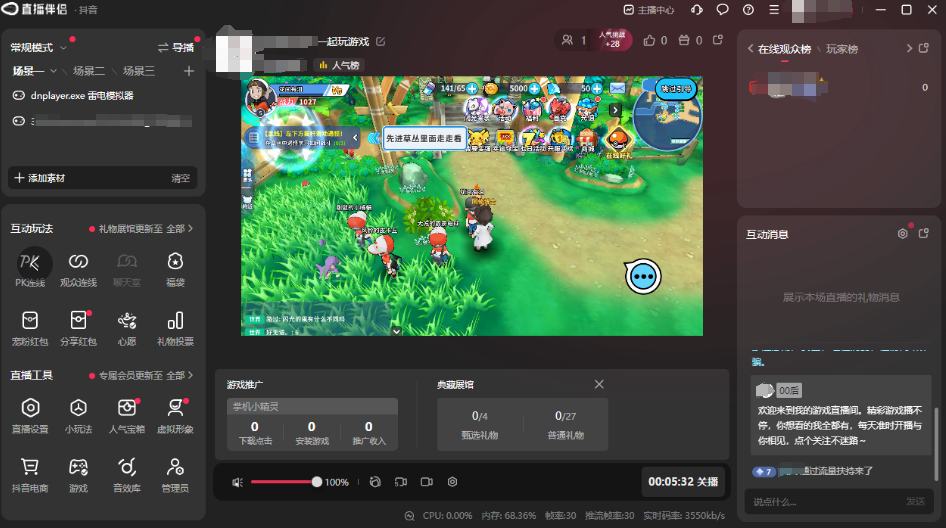The height and width of the screenshot is (528, 946).
Task: Open 抖音电商 e-commerce
Action: tap(30, 475)
